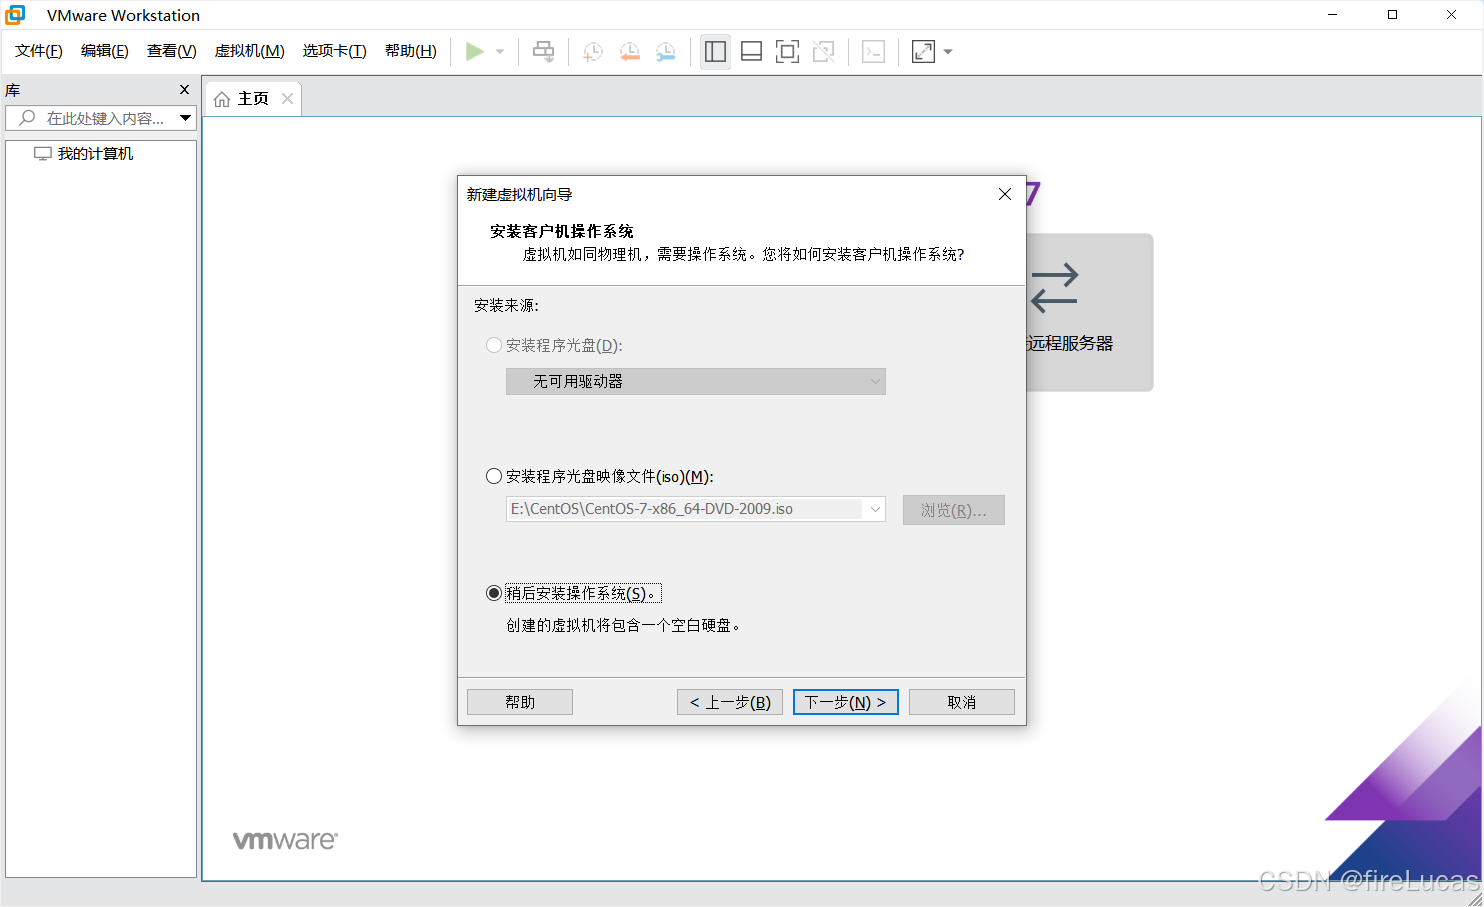
Task: Expand the library search dropdown arrow
Action: [x=186, y=118]
